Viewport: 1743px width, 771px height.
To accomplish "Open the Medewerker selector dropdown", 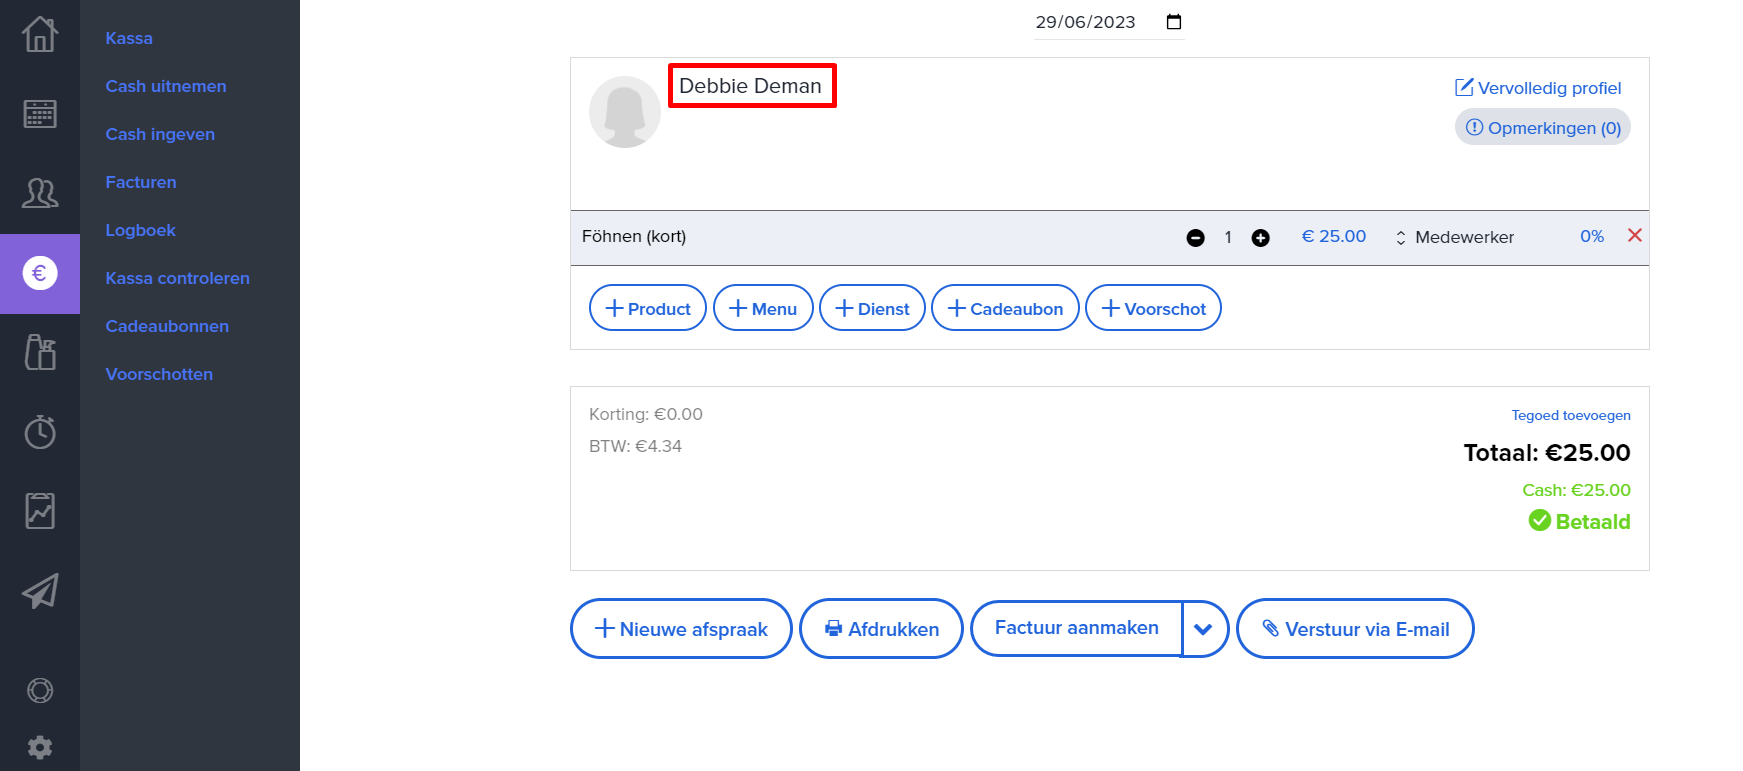I will [x=1455, y=237].
